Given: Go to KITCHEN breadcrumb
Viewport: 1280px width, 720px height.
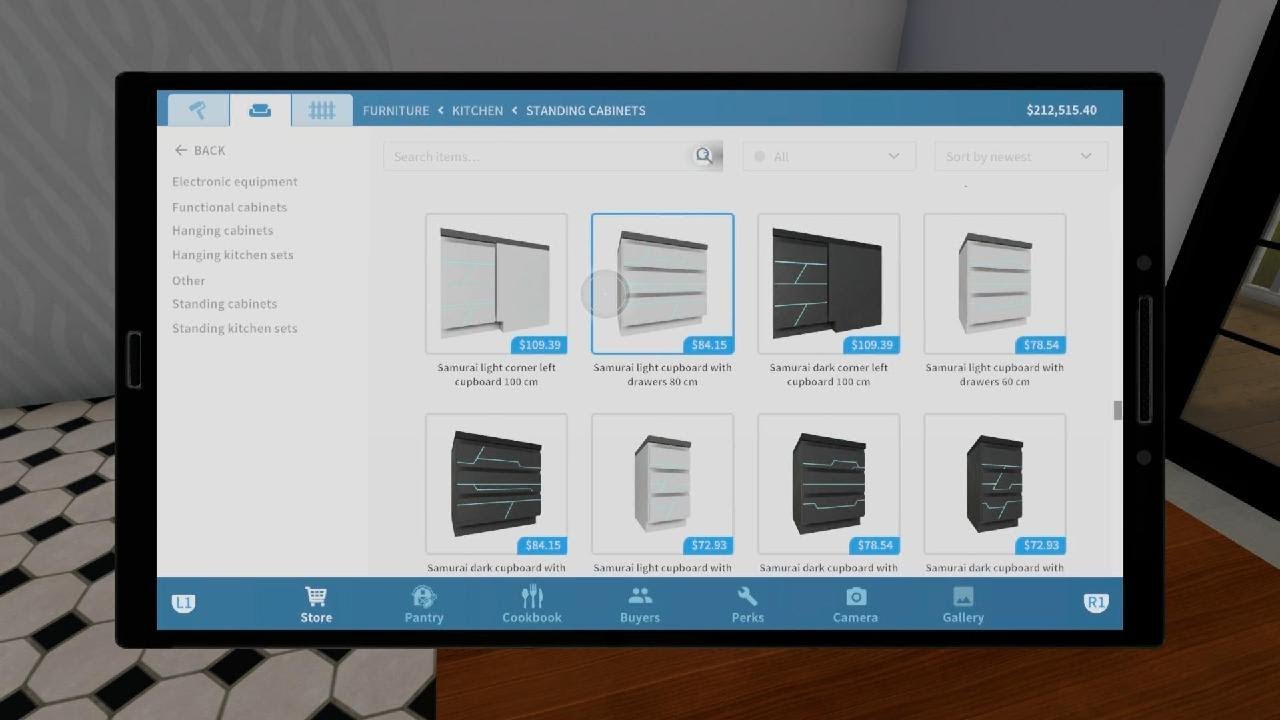Looking at the screenshot, I should (477, 110).
